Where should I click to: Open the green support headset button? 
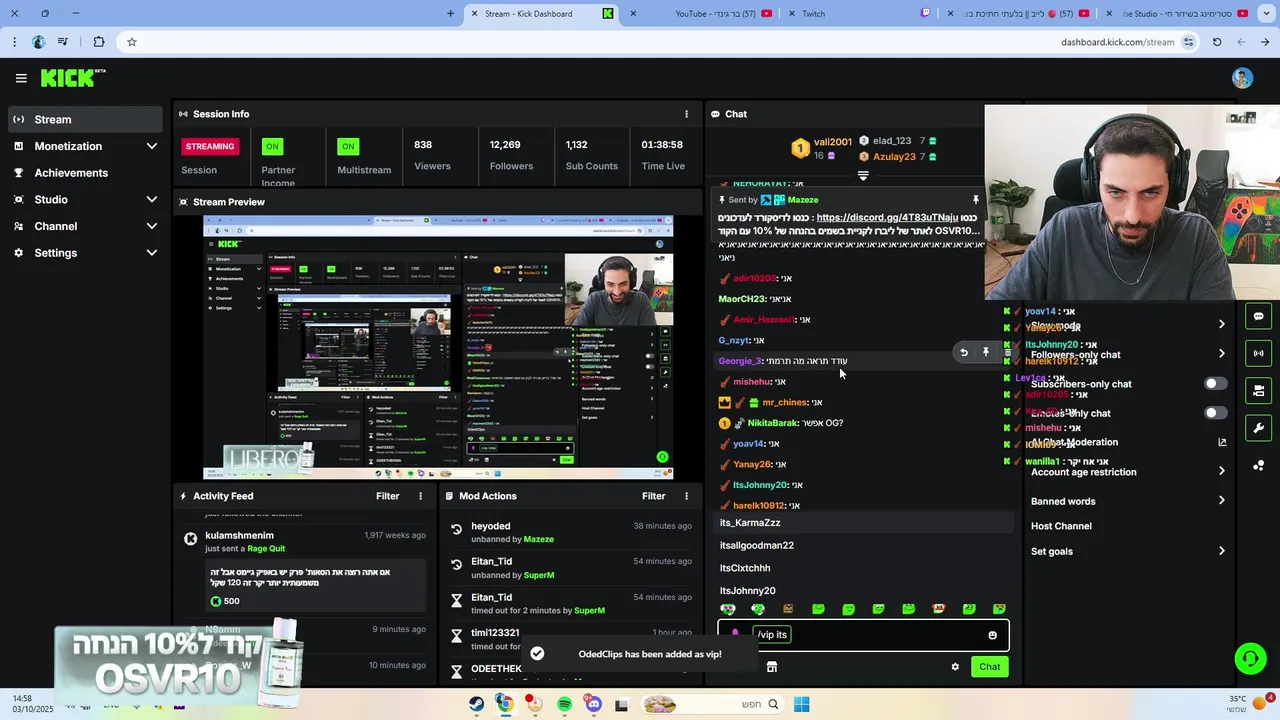(1250, 658)
